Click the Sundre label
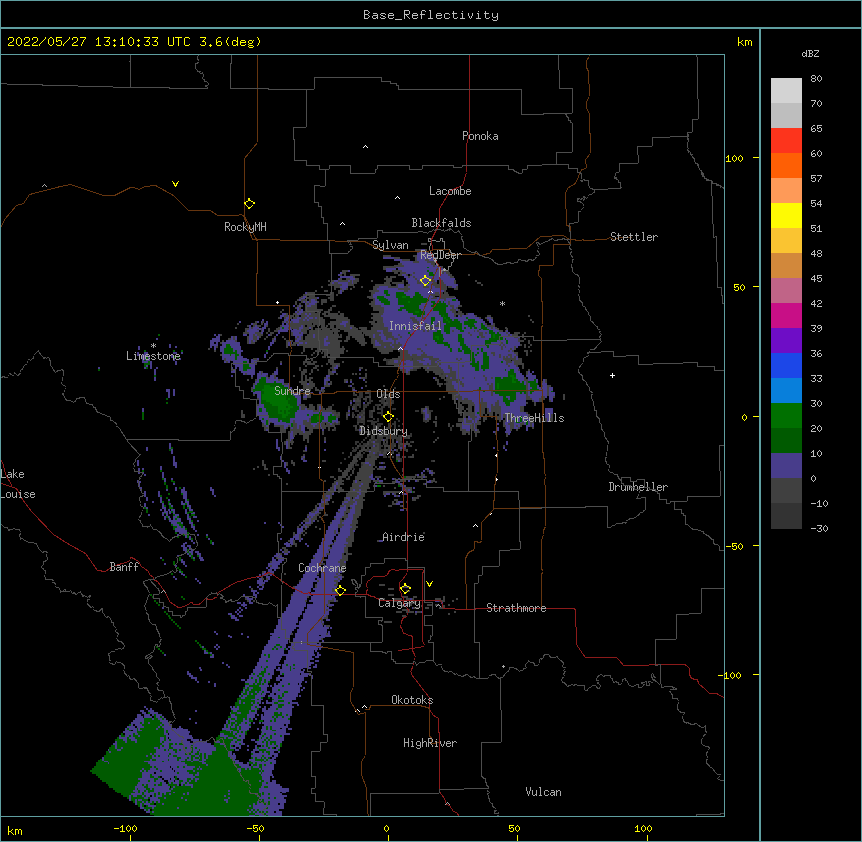862x842 pixels. [292, 391]
